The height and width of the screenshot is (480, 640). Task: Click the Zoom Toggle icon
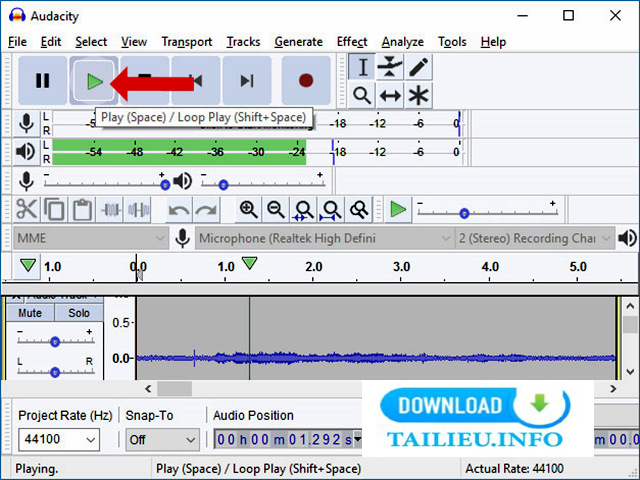[x=359, y=210]
